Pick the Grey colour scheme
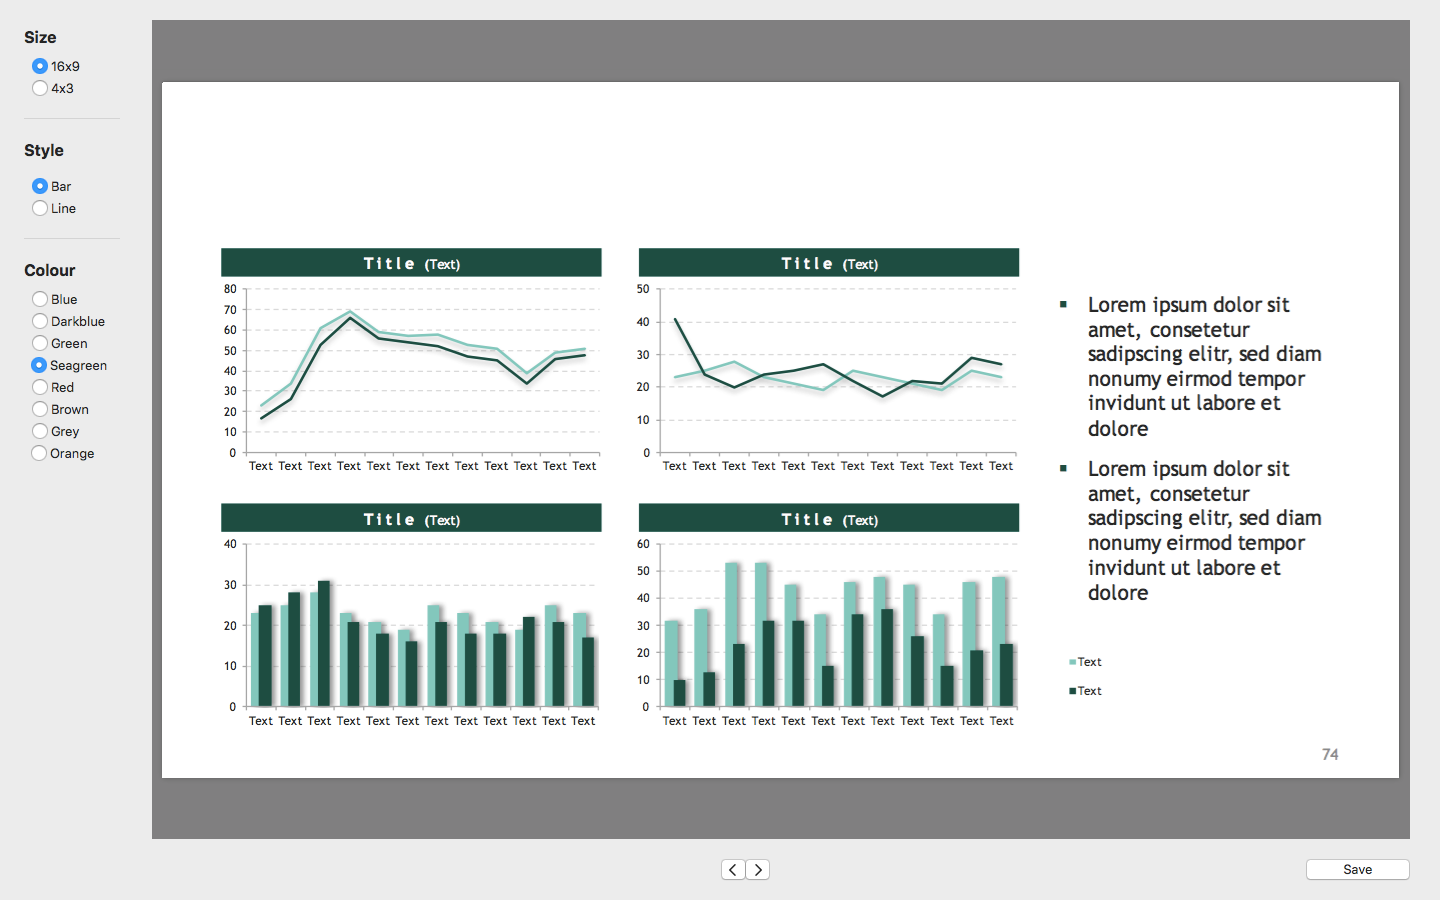The width and height of the screenshot is (1440, 900). (40, 431)
